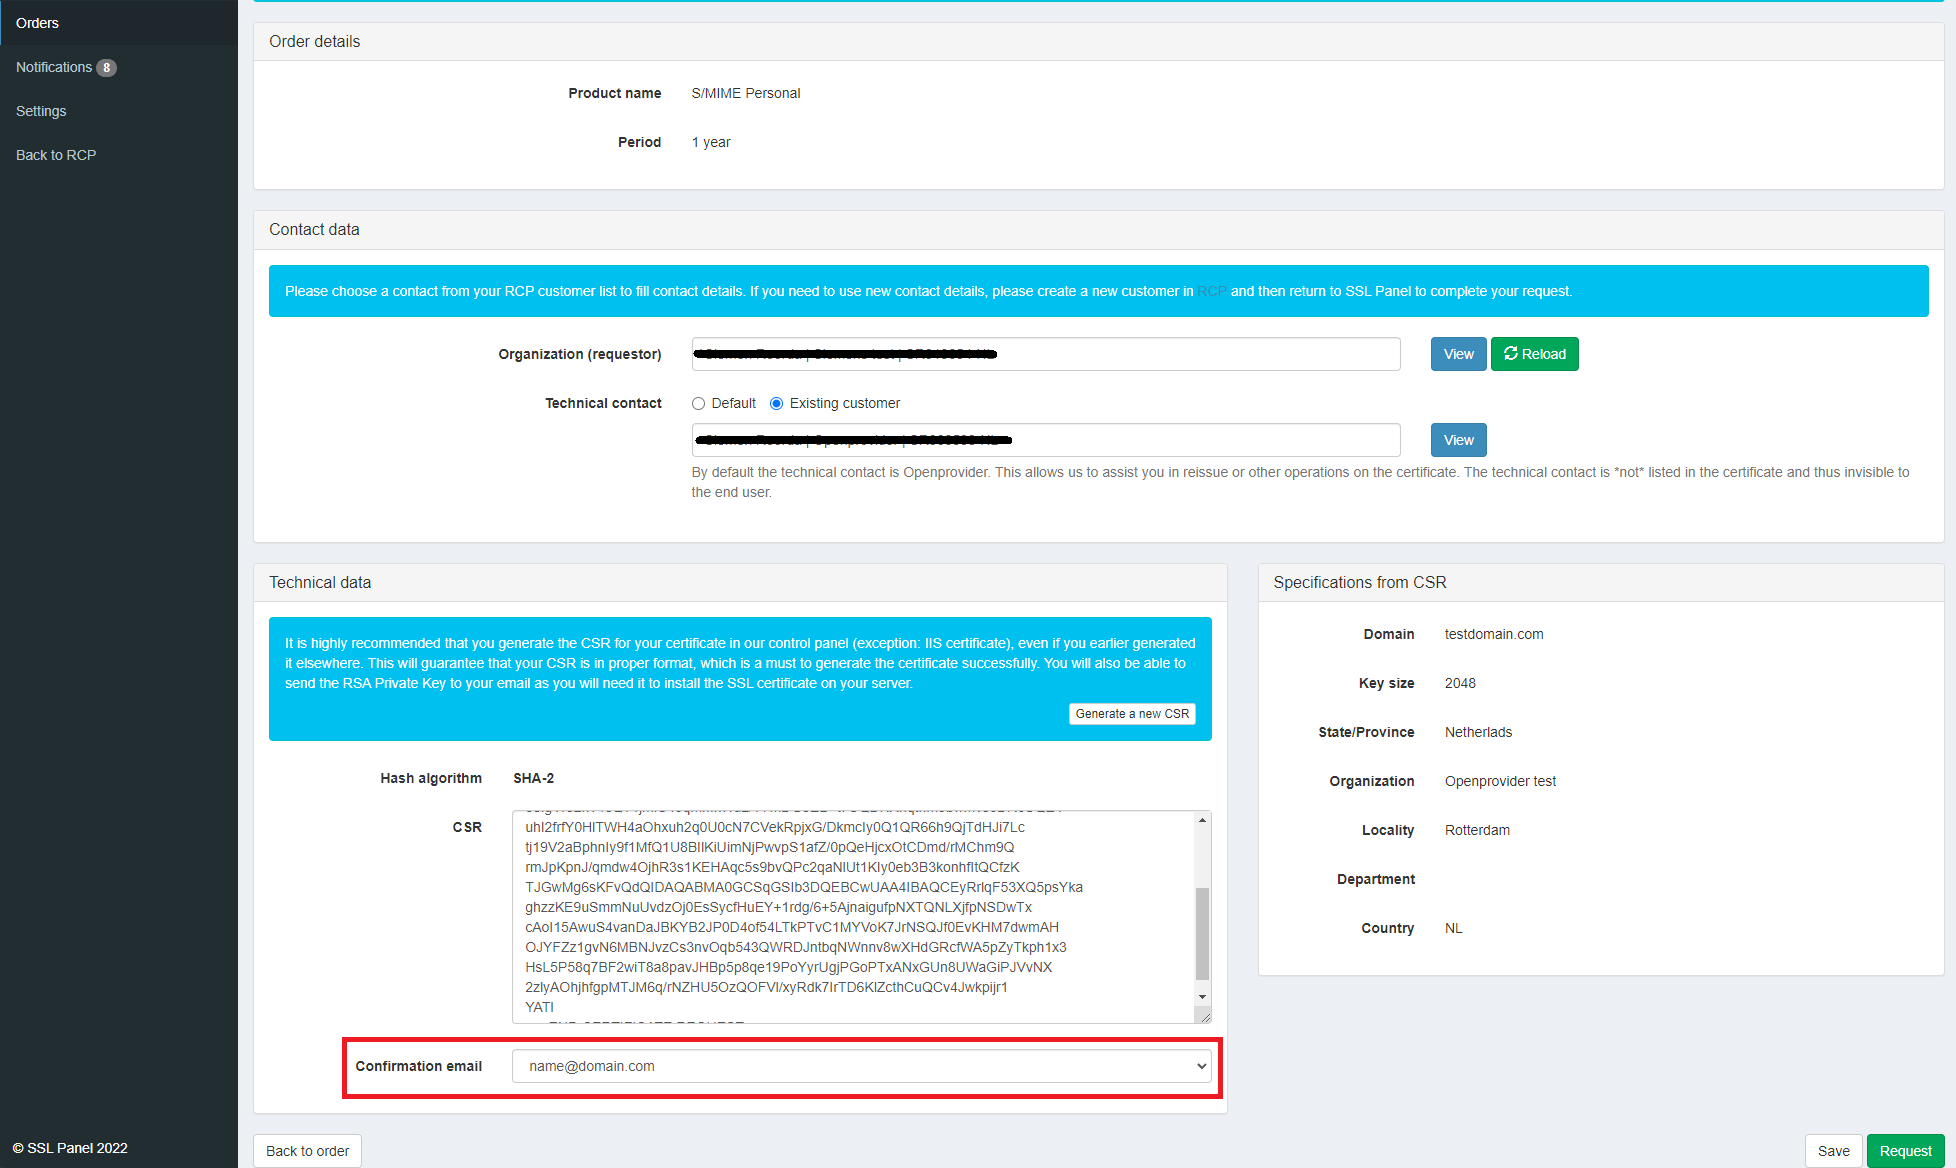The height and width of the screenshot is (1168, 1956).
Task: Click Generate a new CSR button
Action: click(1132, 714)
